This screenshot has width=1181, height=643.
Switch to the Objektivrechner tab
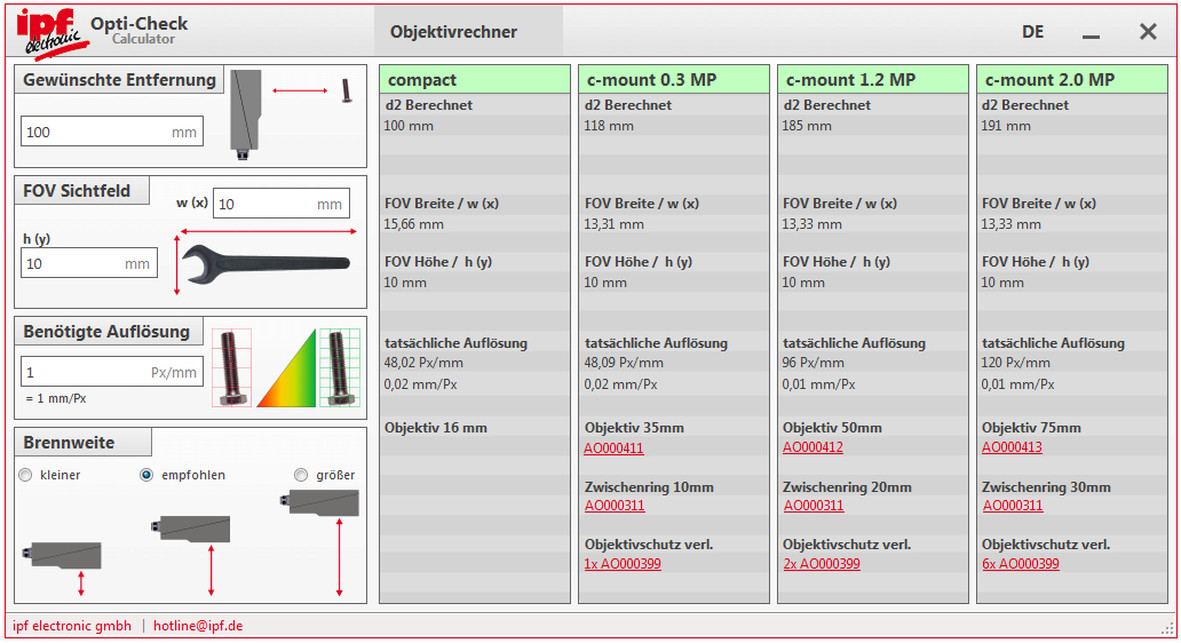coord(453,31)
